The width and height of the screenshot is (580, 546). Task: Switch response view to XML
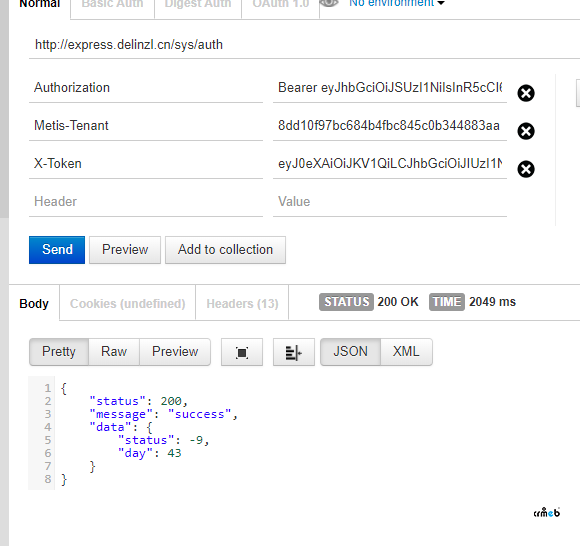click(406, 352)
